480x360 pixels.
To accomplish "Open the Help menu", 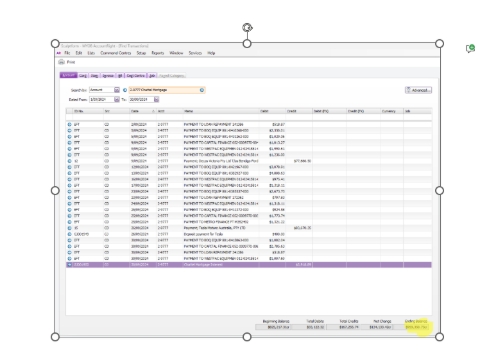I will [211, 53].
